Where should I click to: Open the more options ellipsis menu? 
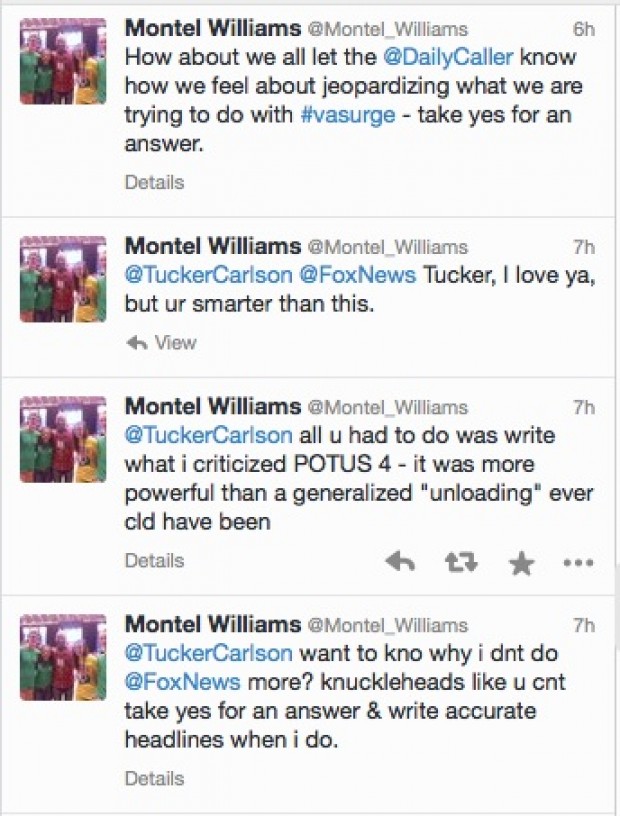point(578,563)
